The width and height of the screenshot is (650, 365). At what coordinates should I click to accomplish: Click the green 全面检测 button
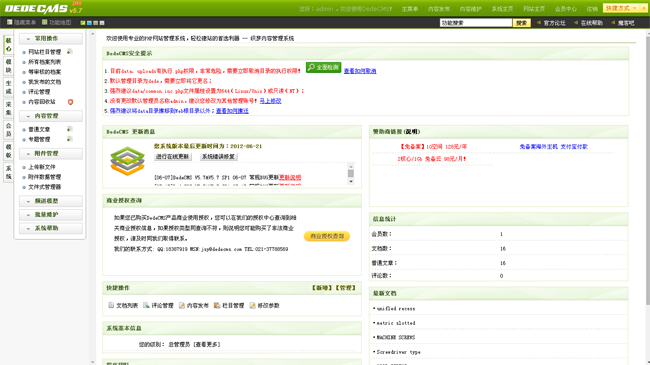tap(323, 67)
